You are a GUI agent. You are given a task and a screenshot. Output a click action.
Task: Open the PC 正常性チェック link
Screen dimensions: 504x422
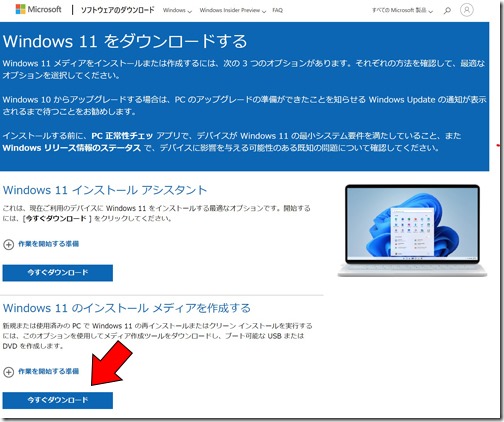[122, 136]
